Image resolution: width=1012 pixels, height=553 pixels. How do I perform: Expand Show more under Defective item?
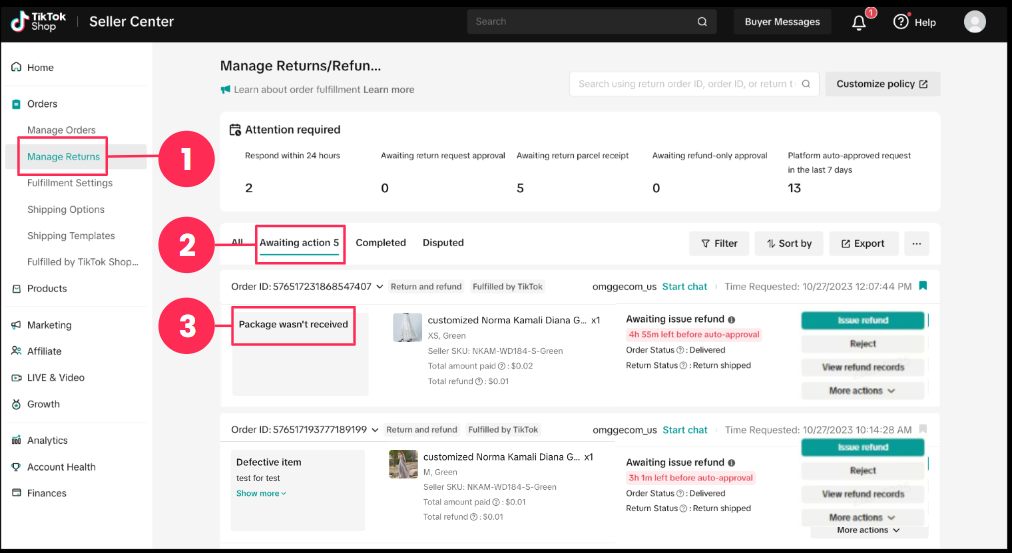(261, 493)
